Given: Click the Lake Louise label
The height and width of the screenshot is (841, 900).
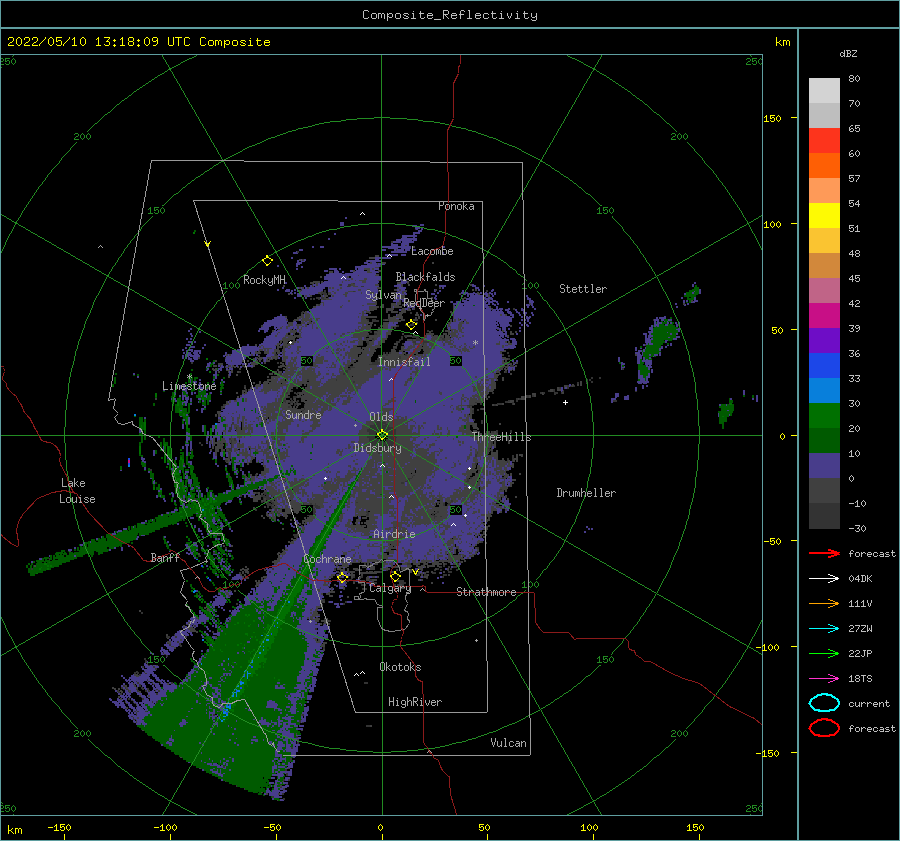Looking at the screenshot, I should coord(77,491).
